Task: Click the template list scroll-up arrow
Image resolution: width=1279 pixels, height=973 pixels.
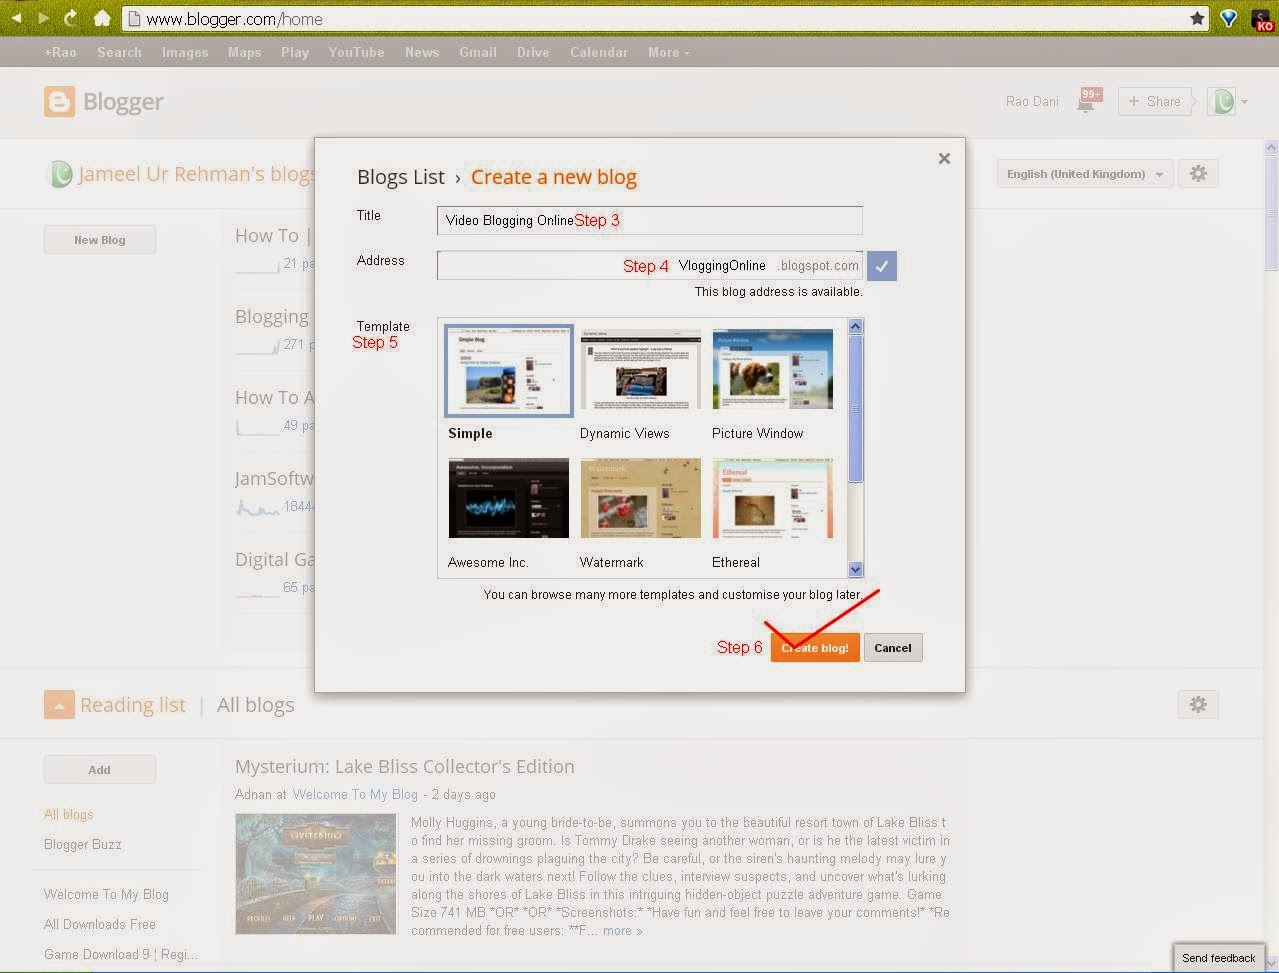Action: pos(855,326)
